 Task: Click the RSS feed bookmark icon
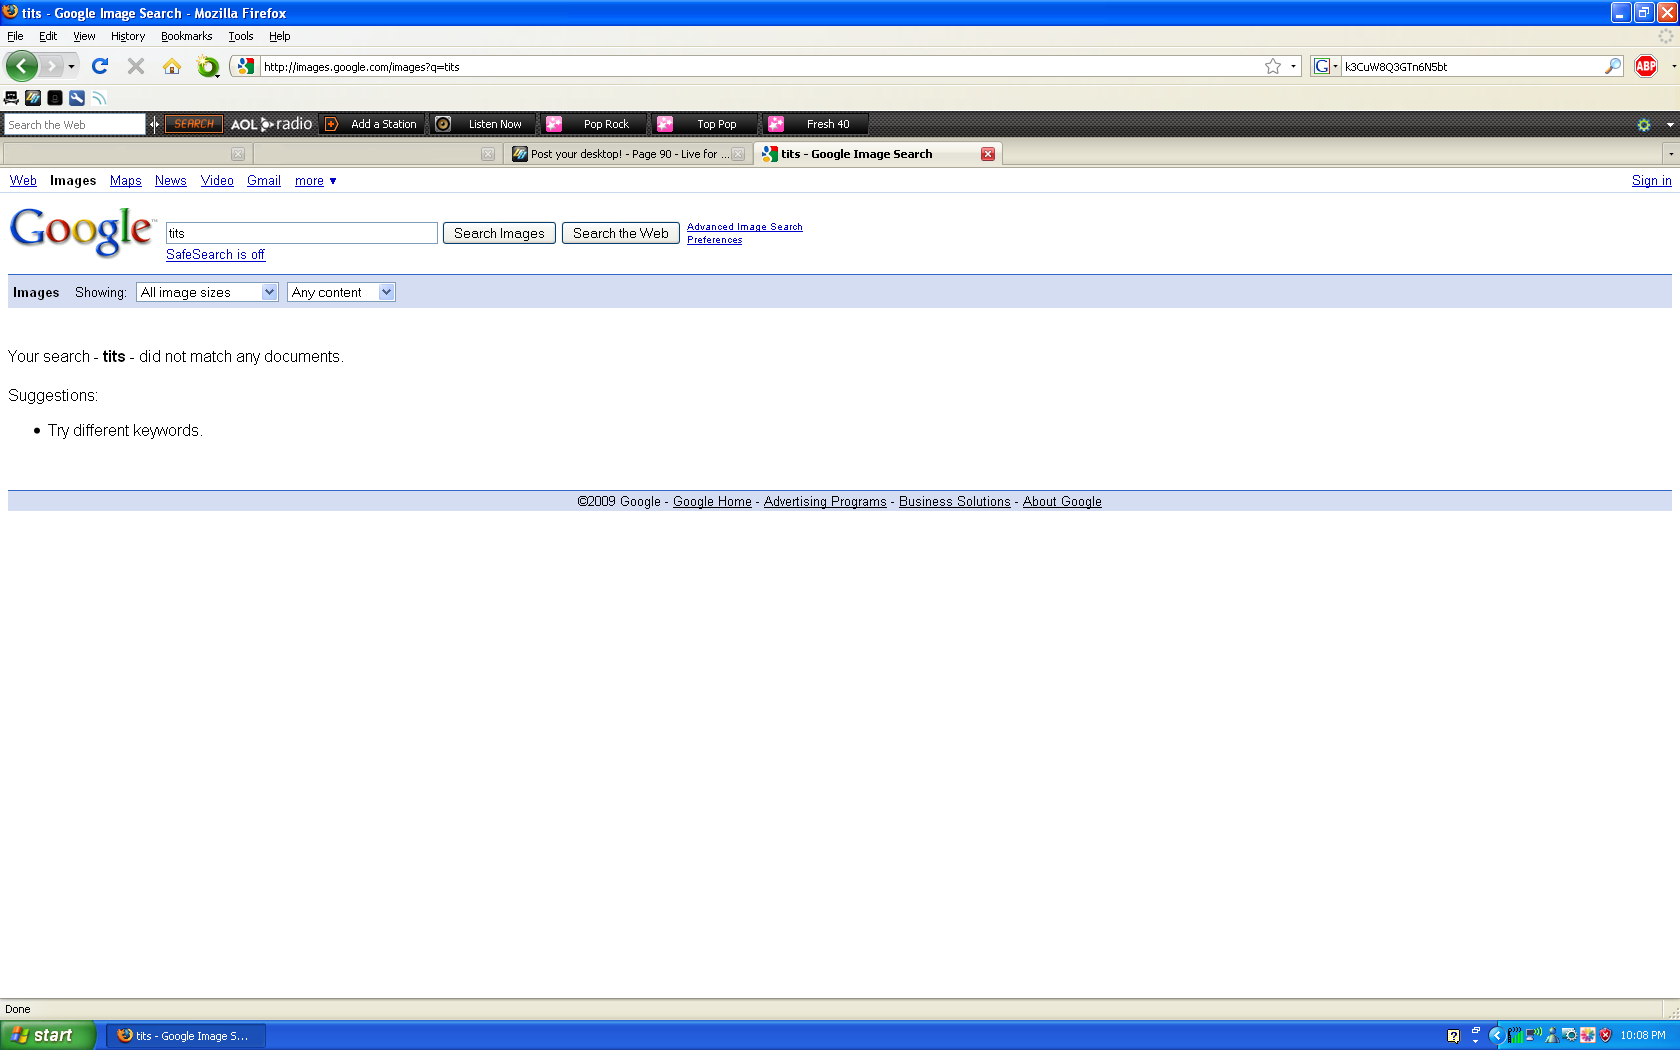(x=99, y=98)
